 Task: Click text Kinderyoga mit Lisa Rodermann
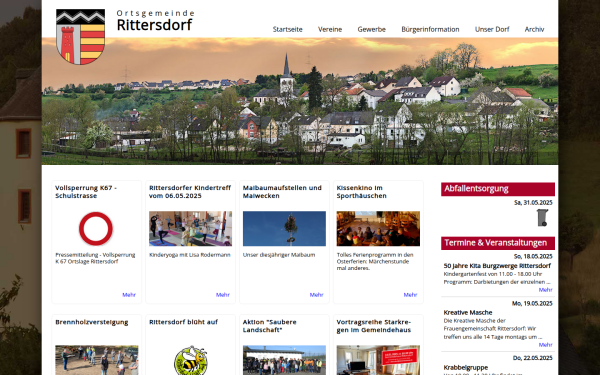click(x=190, y=255)
